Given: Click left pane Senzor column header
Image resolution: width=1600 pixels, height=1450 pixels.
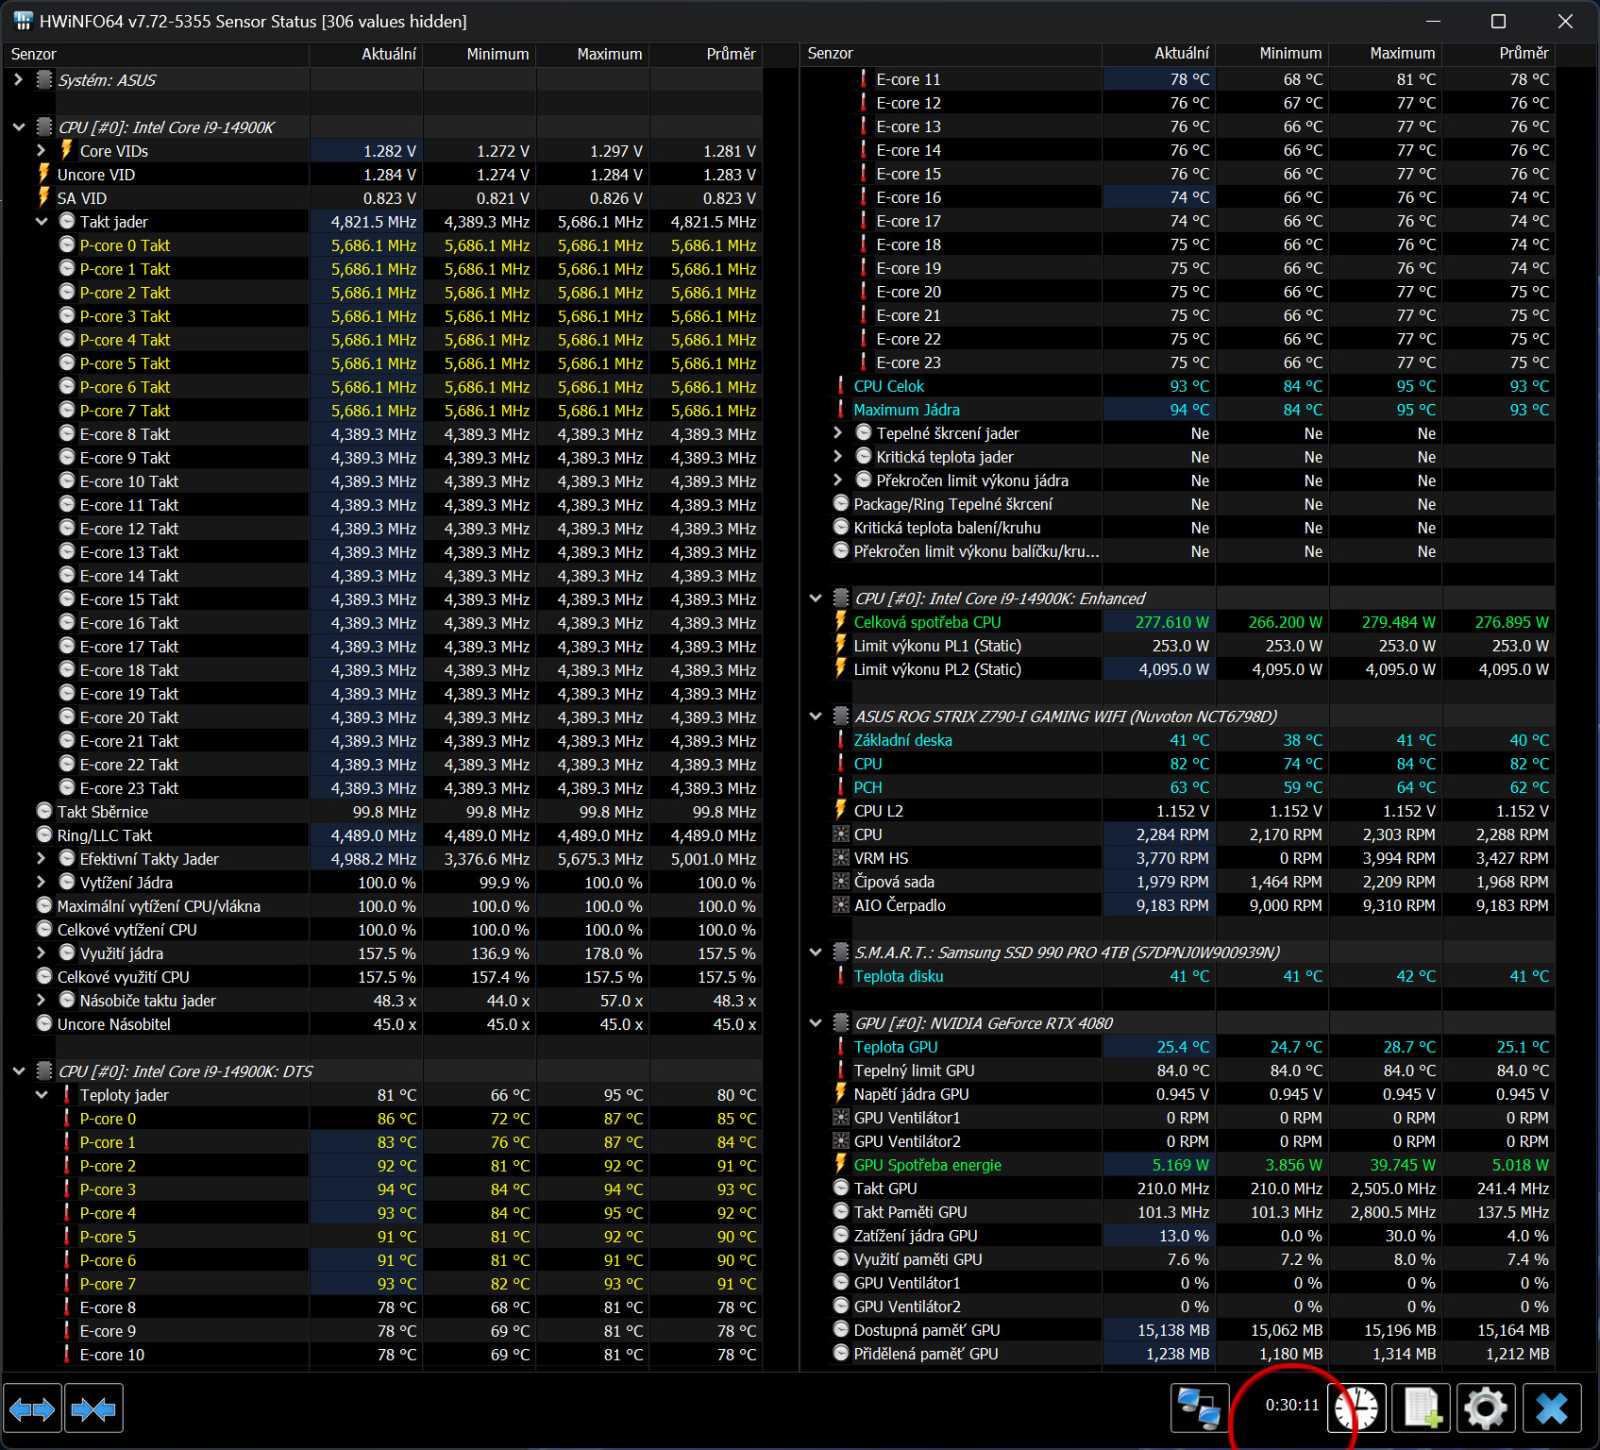Looking at the screenshot, I should (155, 54).
